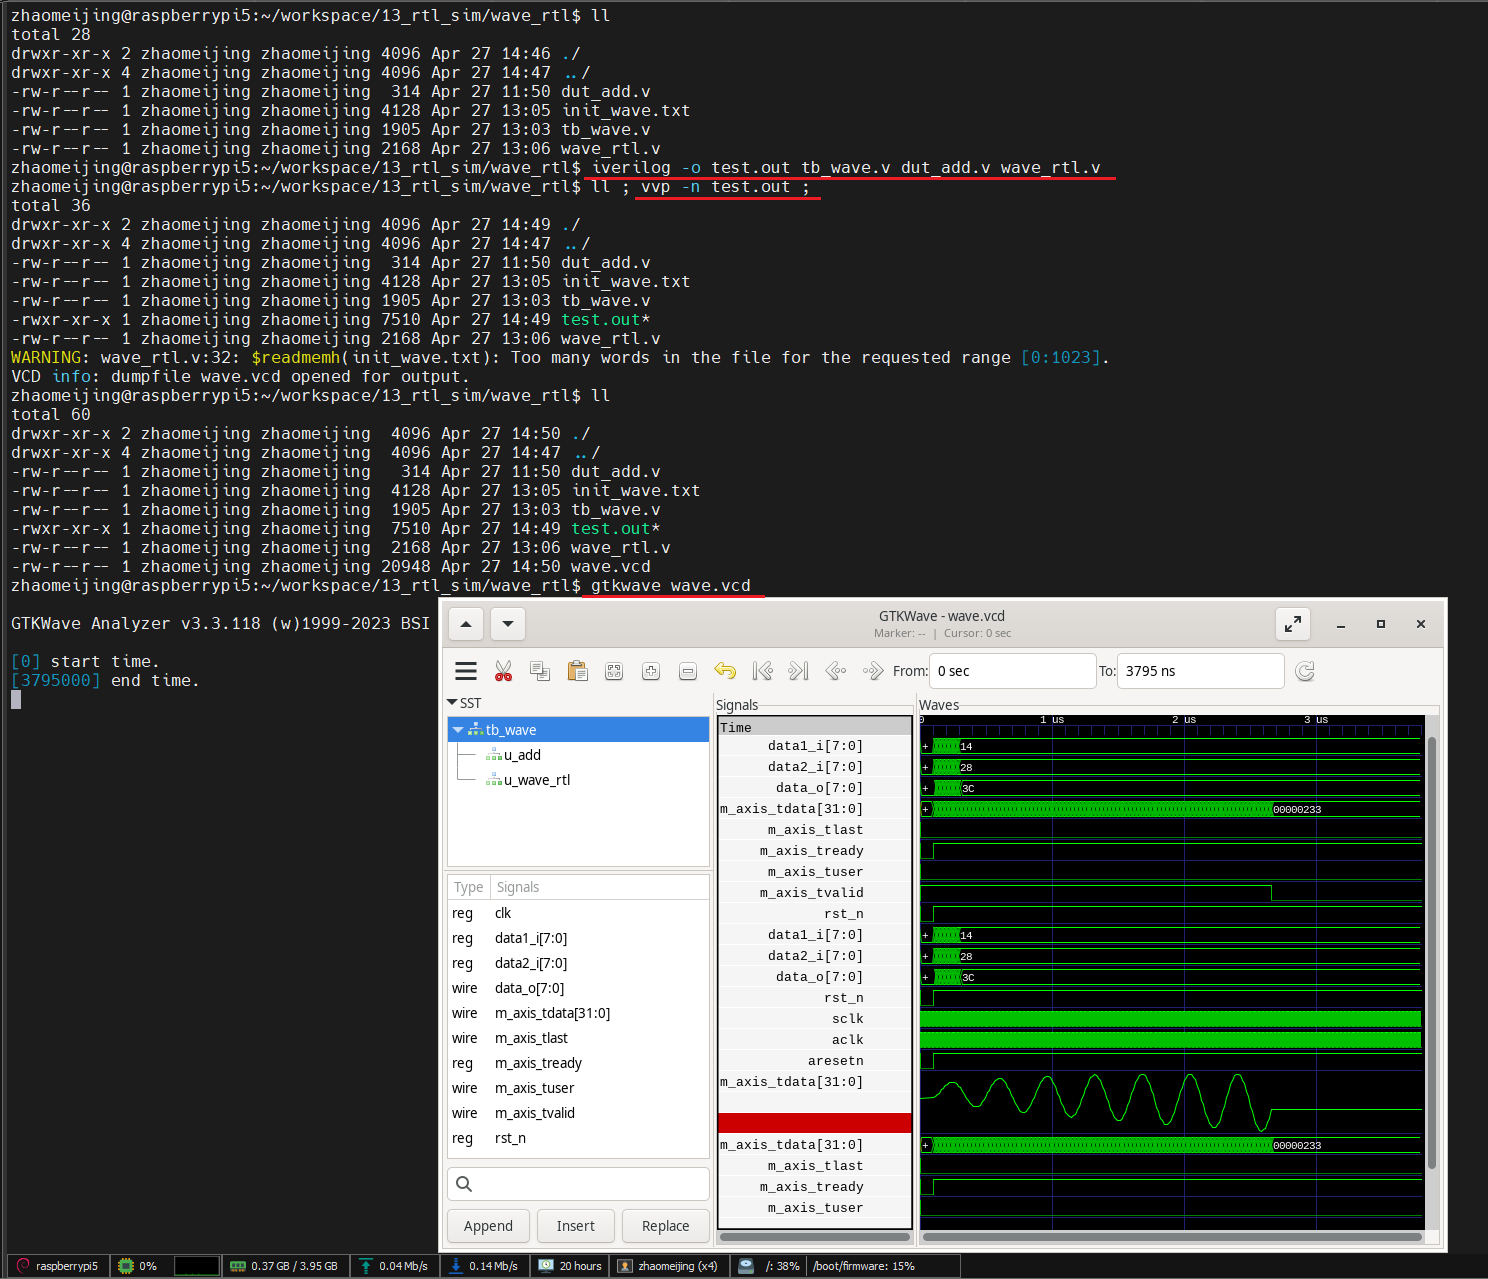This screenshot has width=1488, height=1279.
Task: Click the Append button
Action: click(x=488, y=1226)
